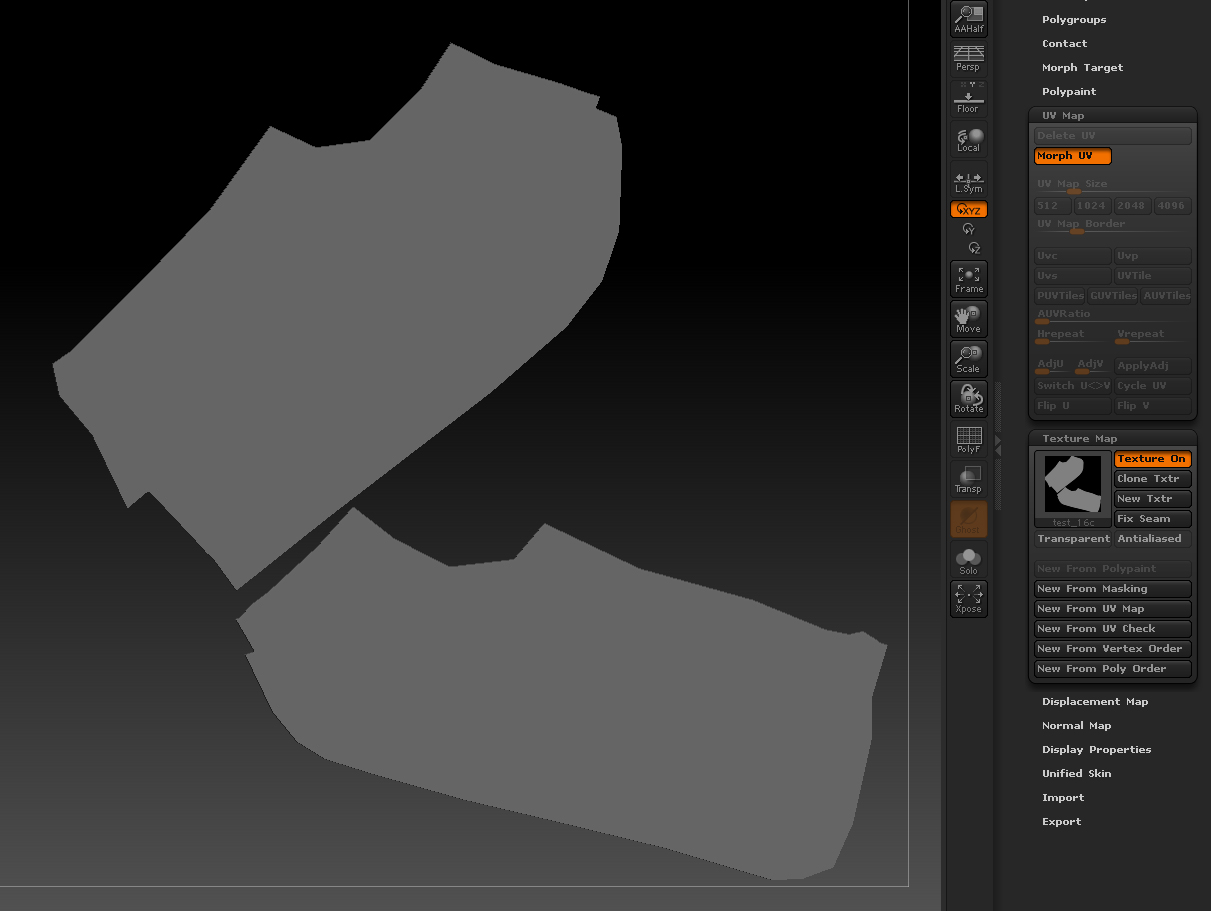This screenshot has height=911, width=1211.
Task: Activate Local transformation mode
Action: (967, 138)
